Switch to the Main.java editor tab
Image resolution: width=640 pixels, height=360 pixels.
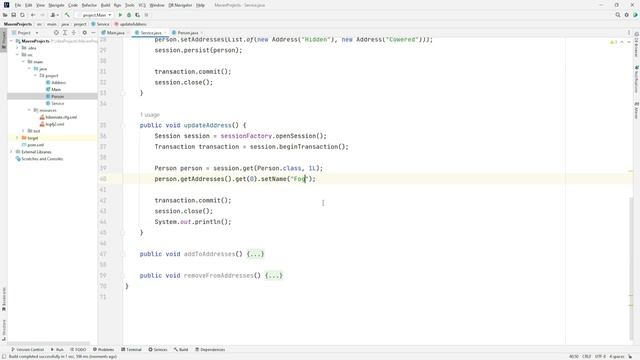(x=114, y=33)
